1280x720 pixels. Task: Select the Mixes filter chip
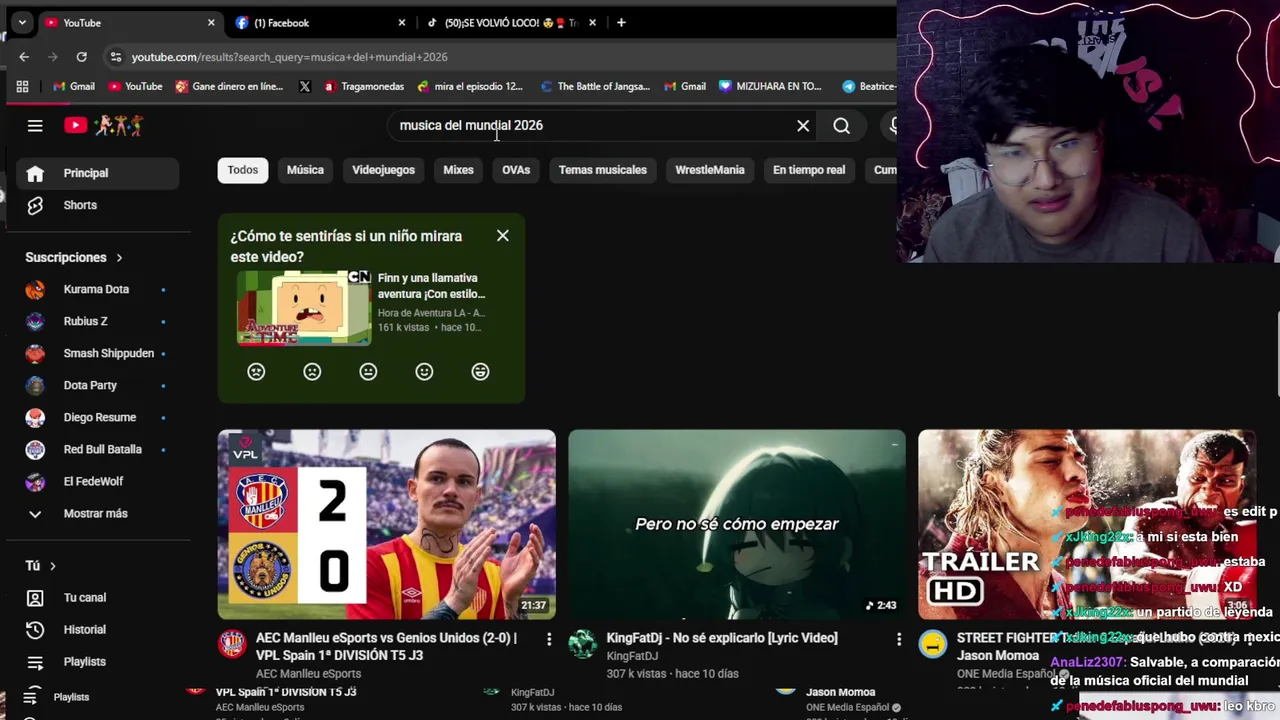pyautogui.click(x=458, y=170)
